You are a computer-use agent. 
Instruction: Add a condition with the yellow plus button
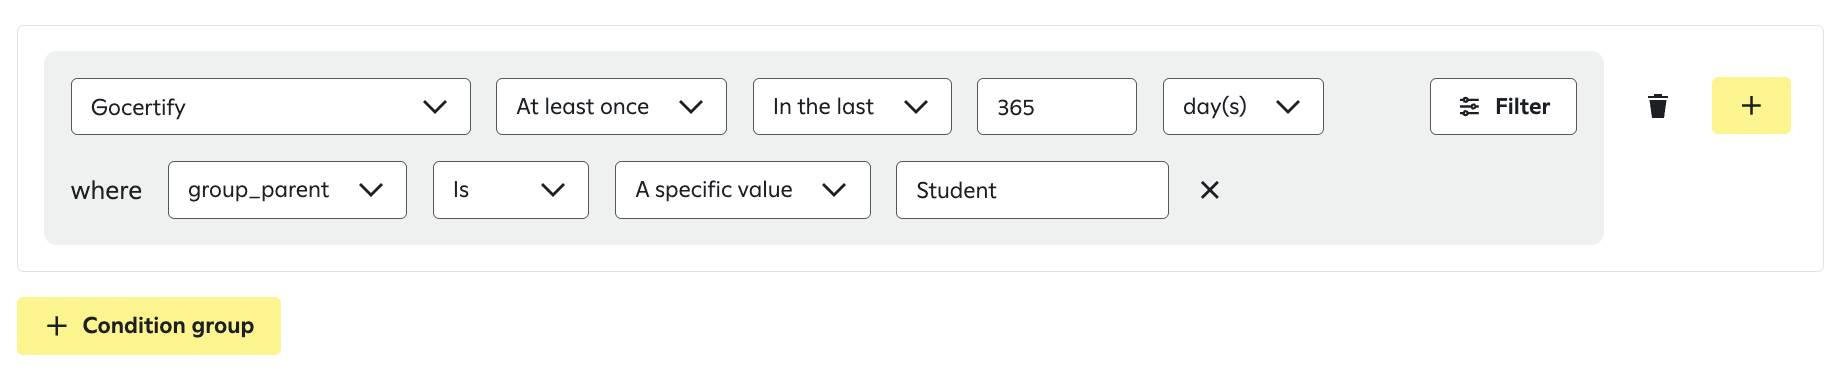click(1751, 106)
